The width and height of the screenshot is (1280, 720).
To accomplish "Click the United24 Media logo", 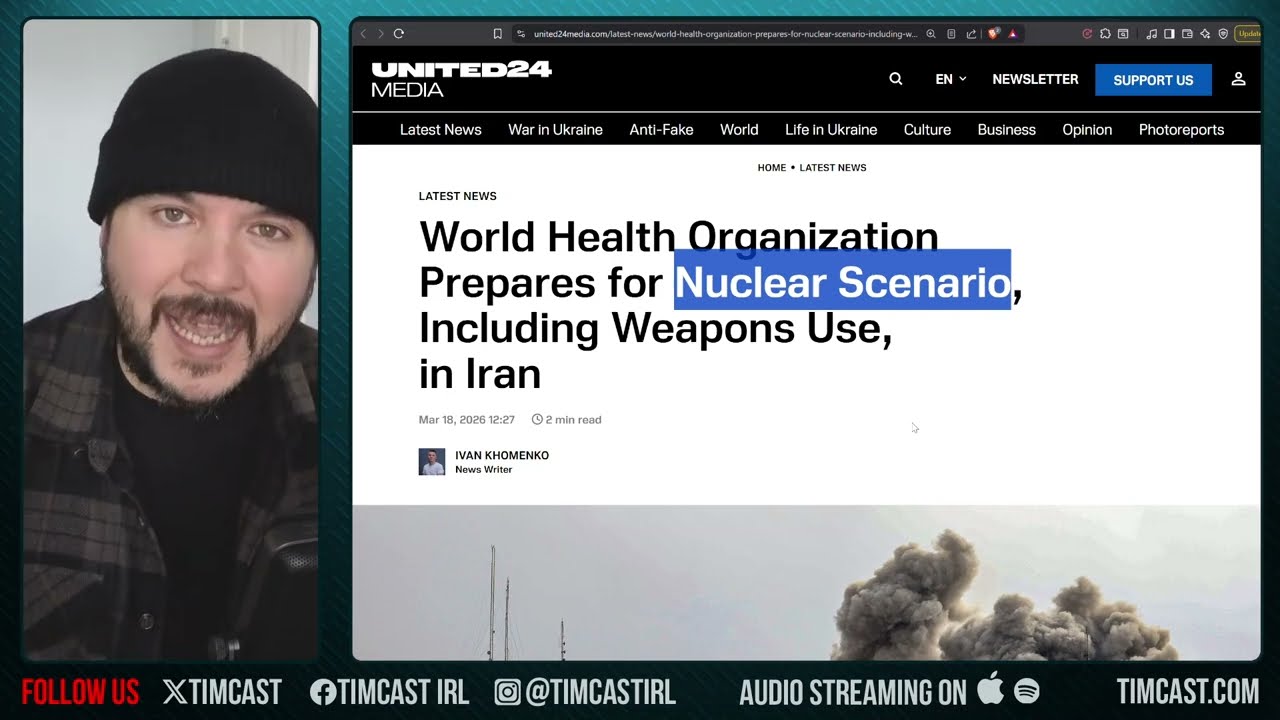I will 461,79.
